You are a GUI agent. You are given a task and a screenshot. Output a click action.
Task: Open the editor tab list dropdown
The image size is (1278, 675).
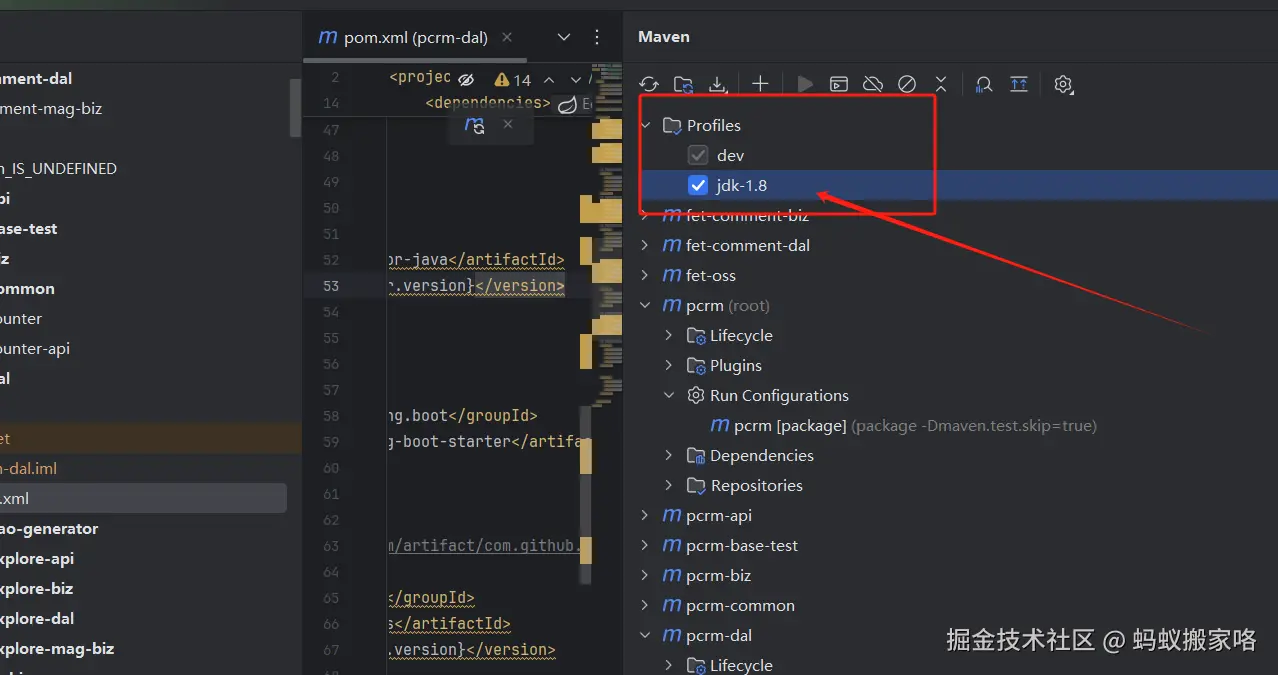pos(564,37)
